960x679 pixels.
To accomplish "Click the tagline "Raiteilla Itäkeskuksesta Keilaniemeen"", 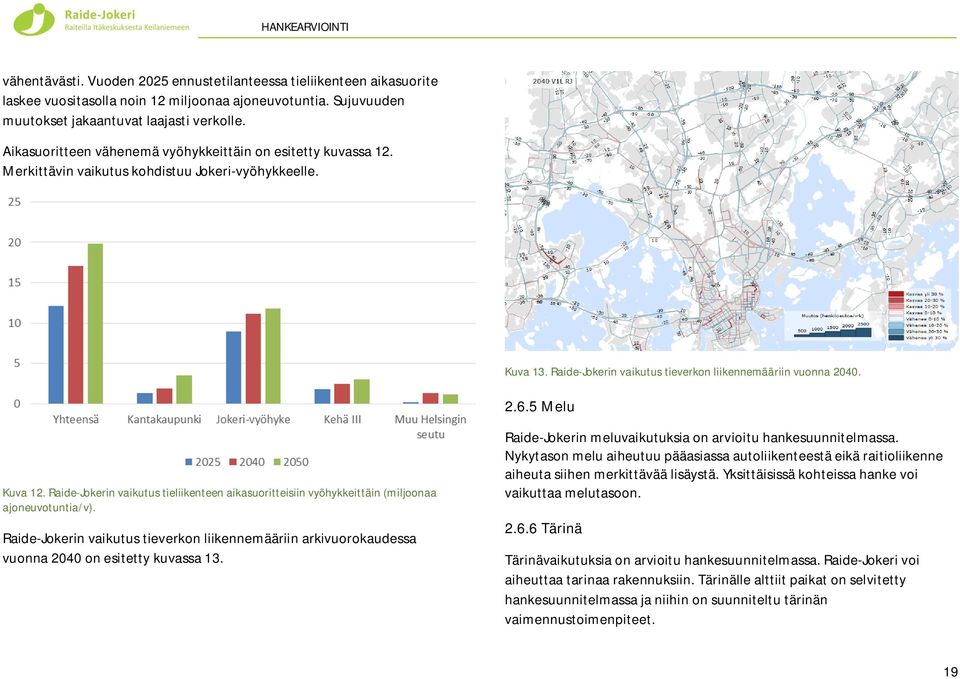I will click(127, 28).
